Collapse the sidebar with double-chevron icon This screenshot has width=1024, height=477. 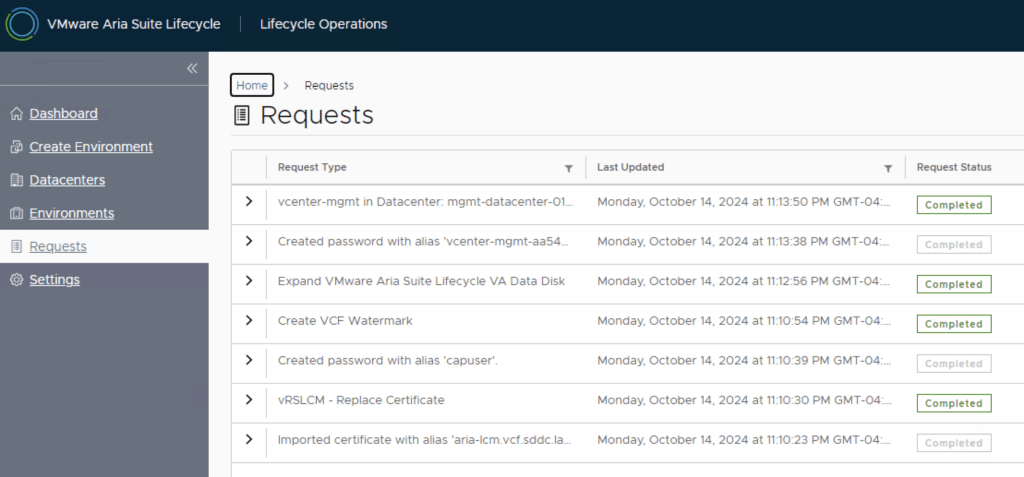click(x=192, y=68)
